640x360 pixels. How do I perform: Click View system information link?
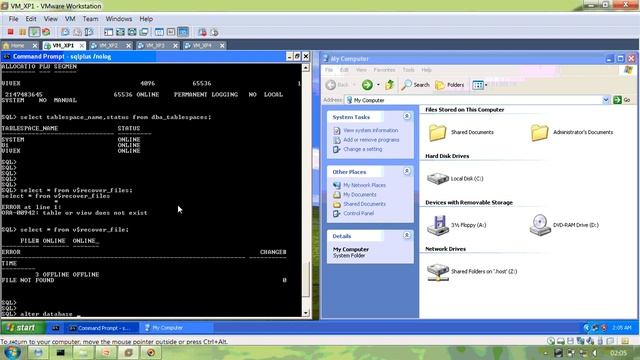click(371, 130)
